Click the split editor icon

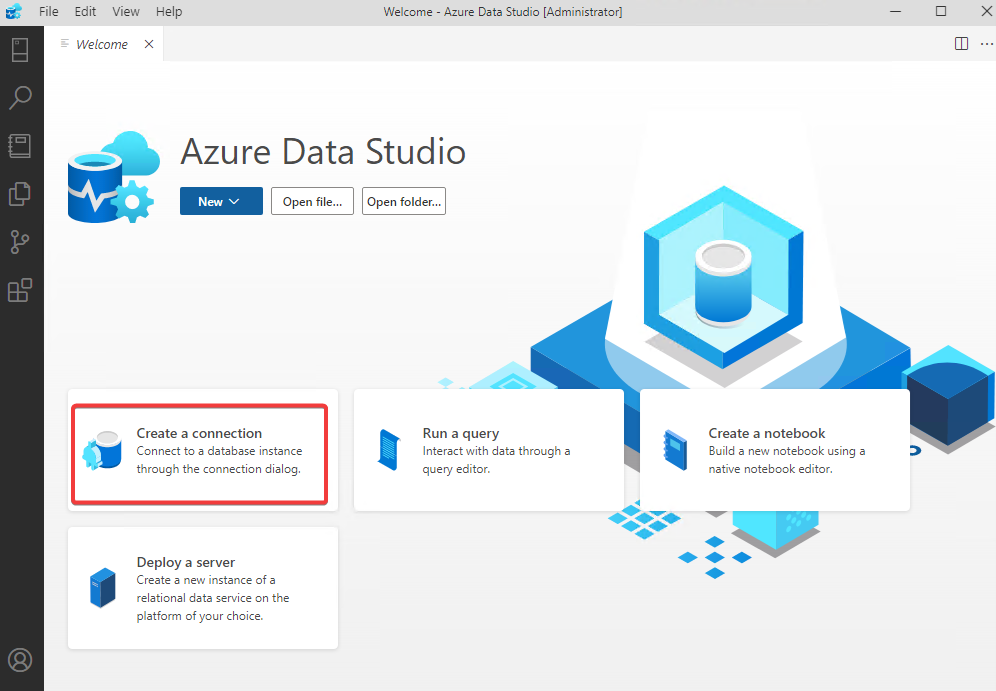tap(961, 43)
